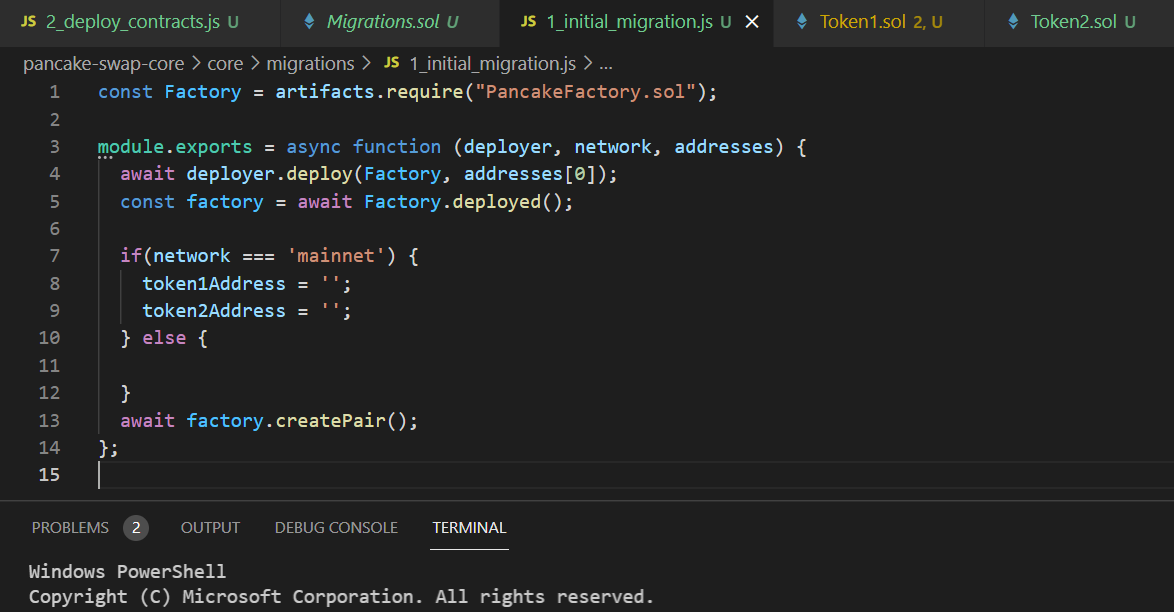Image resolution: width=1174 pixels, height=612 pixels.
Task: Click the else keyword on line 10
Action: tap(165, 339)
